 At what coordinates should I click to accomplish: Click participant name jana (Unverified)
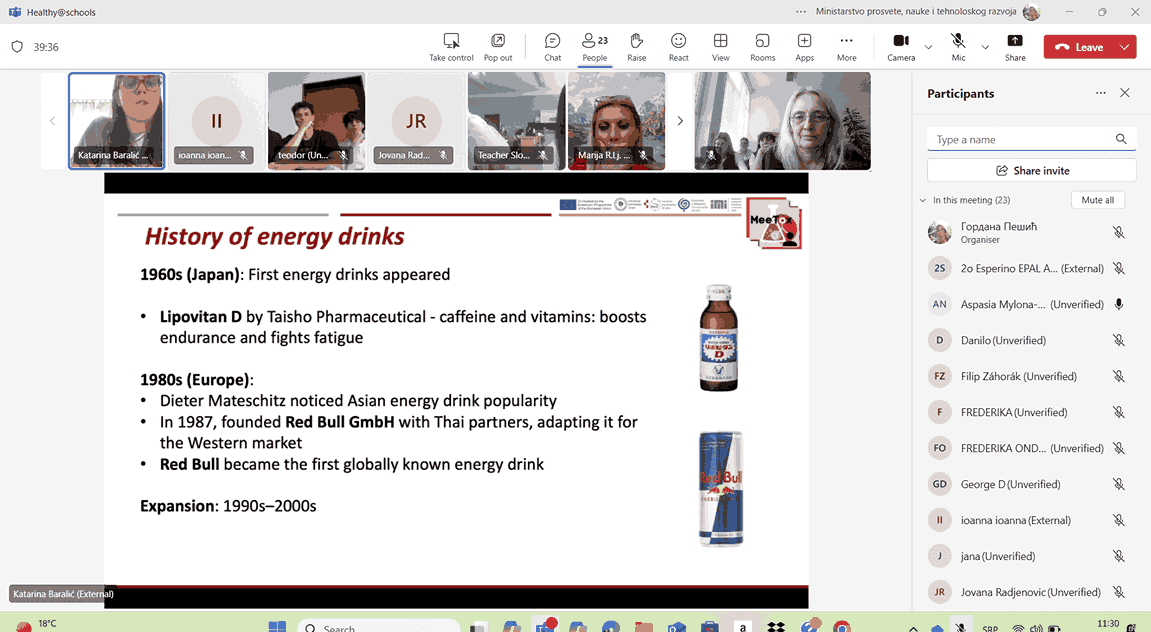[998, 556]
